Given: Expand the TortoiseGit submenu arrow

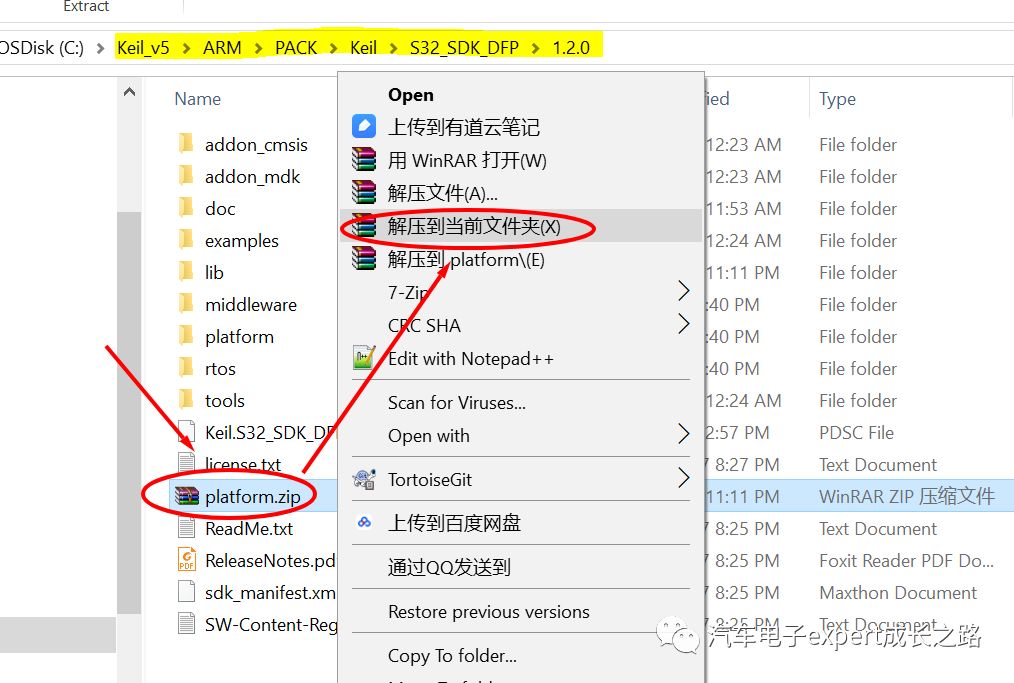Looking at the screenshot, I should (x=684, y=478).
